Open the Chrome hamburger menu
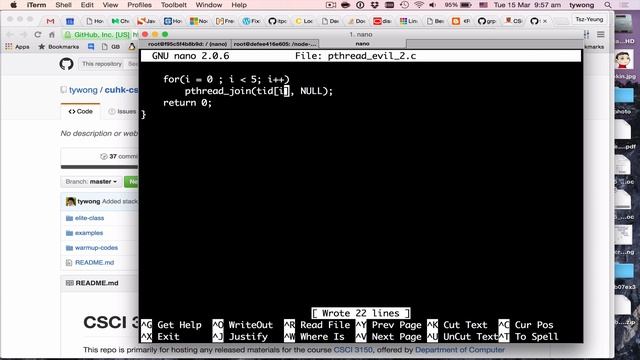640x360 pixels. 600,35
